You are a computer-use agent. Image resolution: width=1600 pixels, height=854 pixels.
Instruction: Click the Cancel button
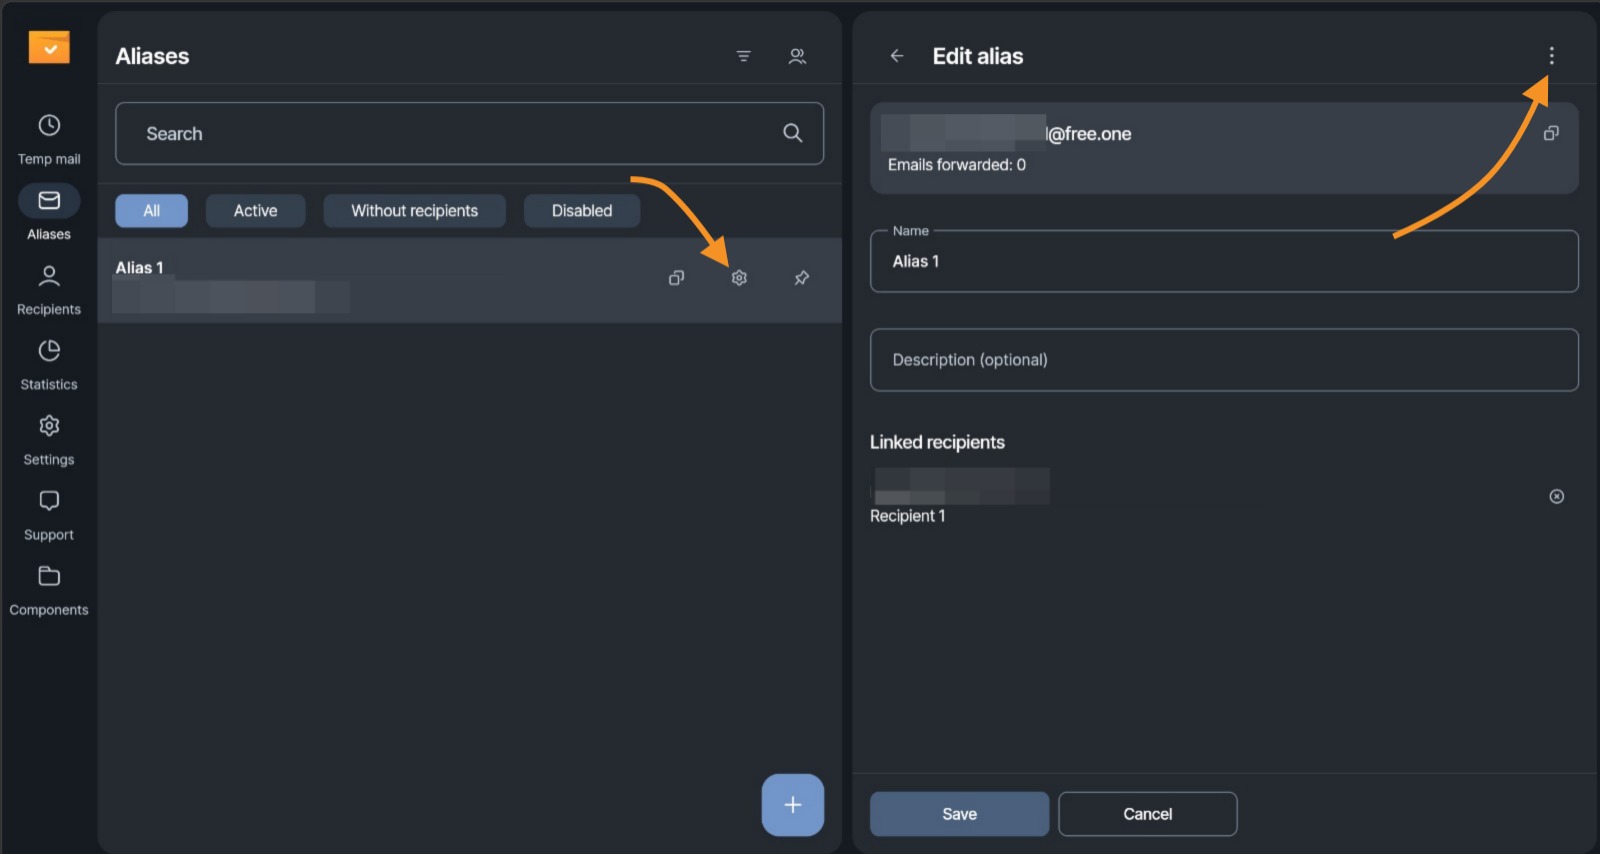[x=1148, y=814]
